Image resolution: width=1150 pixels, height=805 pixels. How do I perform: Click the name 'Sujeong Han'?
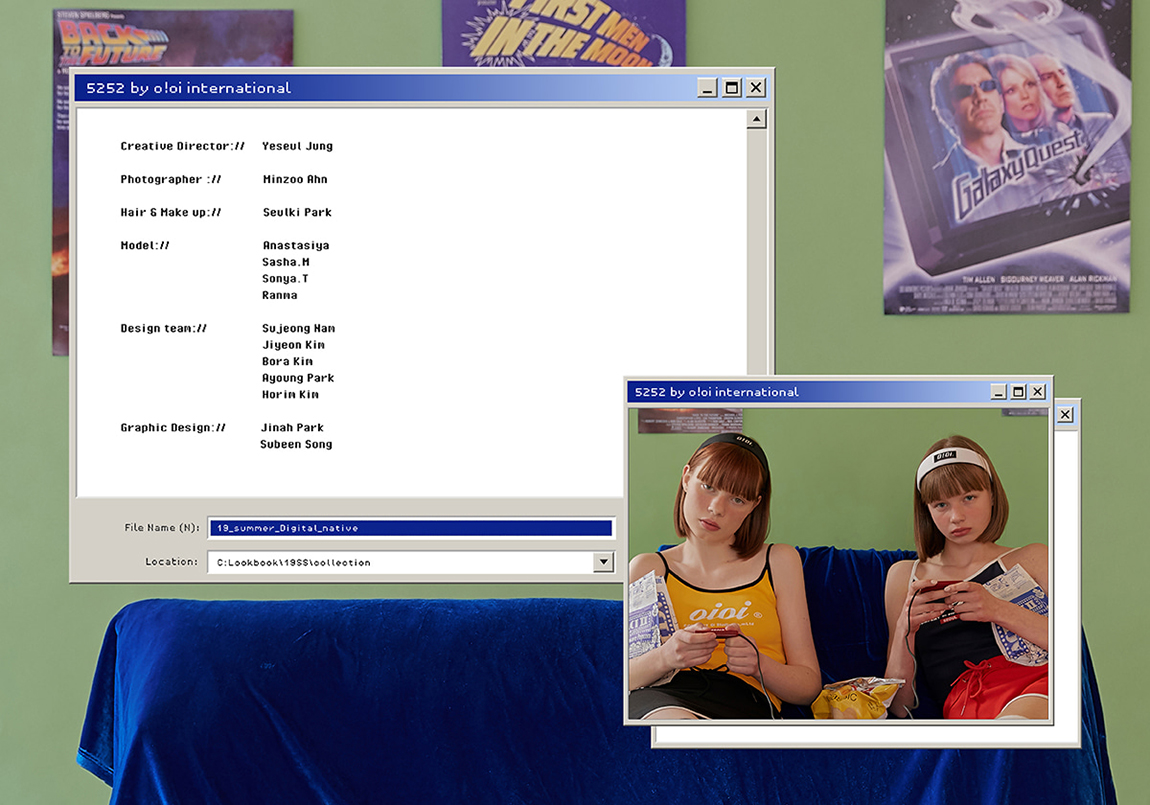(x=299, y=328)
